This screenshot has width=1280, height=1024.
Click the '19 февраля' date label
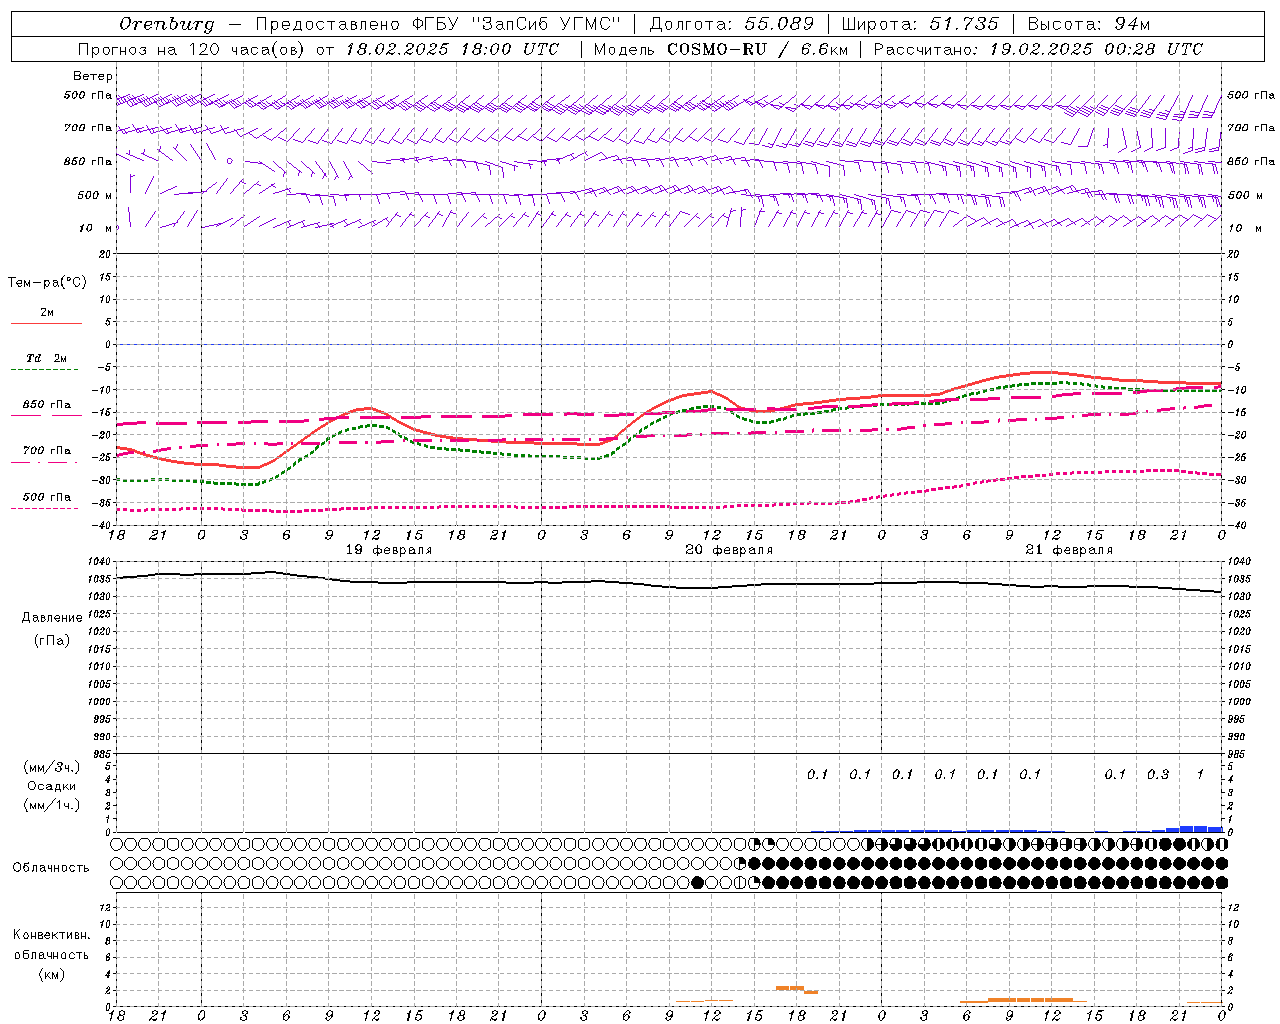389,550
